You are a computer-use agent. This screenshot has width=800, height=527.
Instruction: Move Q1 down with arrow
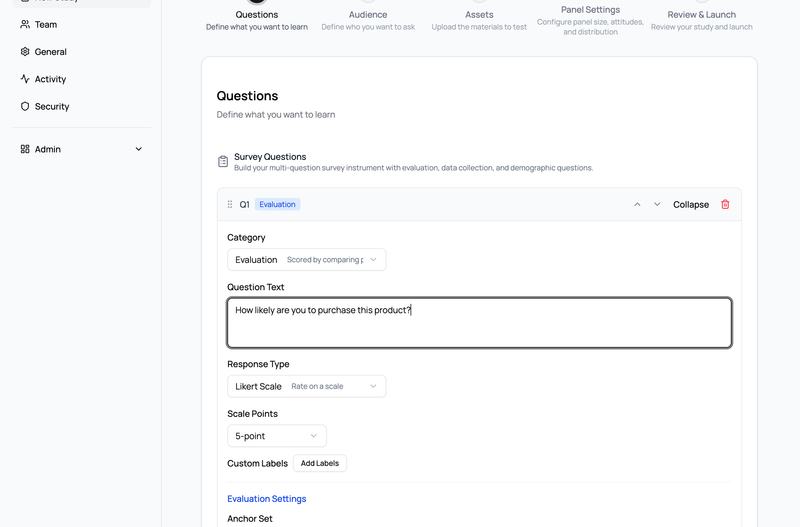click(x=657, y=204)
